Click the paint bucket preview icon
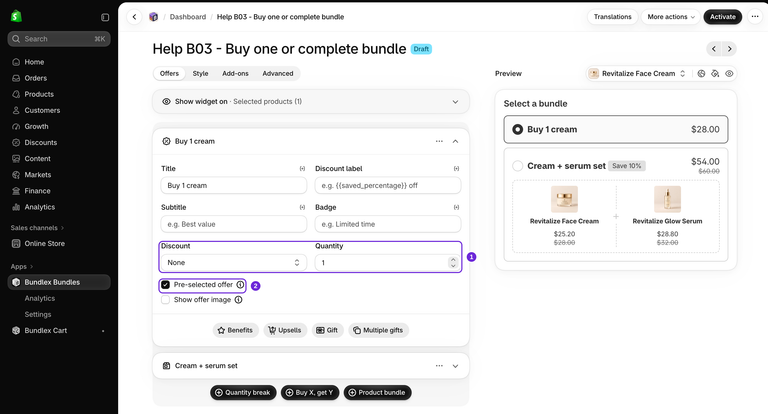Image resolution: width=768 pixels, height=414 pixels. point(715,73)
